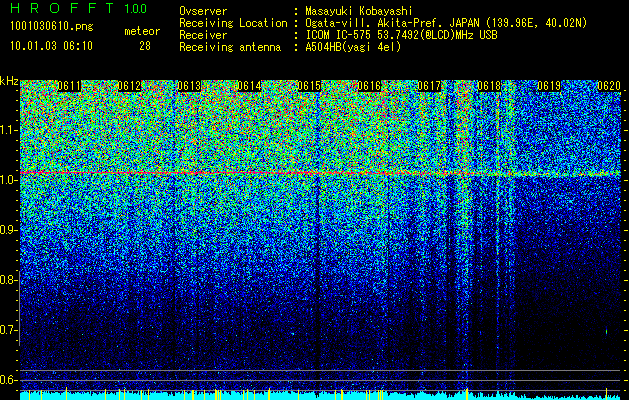
Task: Click the date stamp 10.01.03 06:10
Action: pos(51,45)
